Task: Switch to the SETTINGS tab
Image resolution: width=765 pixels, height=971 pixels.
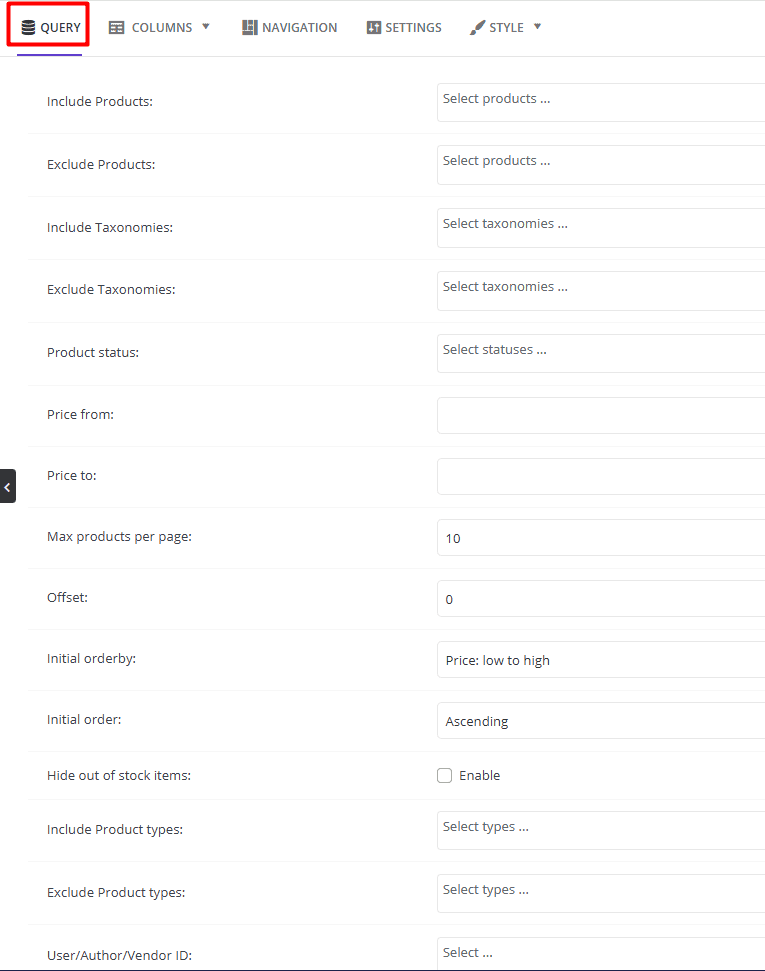Action: [x=404, y=27]
